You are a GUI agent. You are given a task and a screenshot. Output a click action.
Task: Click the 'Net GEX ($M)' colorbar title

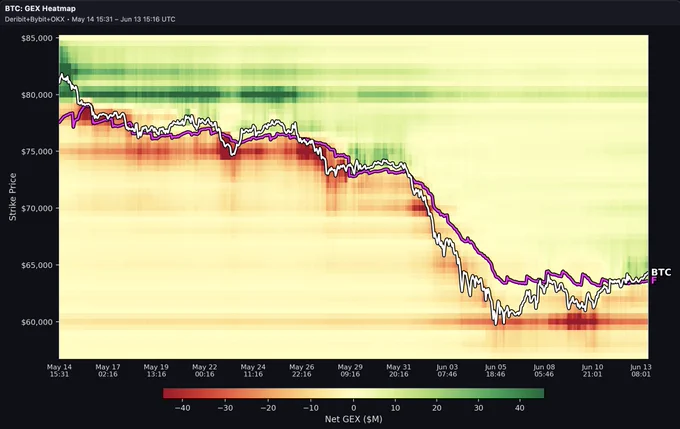pos(353,419)
